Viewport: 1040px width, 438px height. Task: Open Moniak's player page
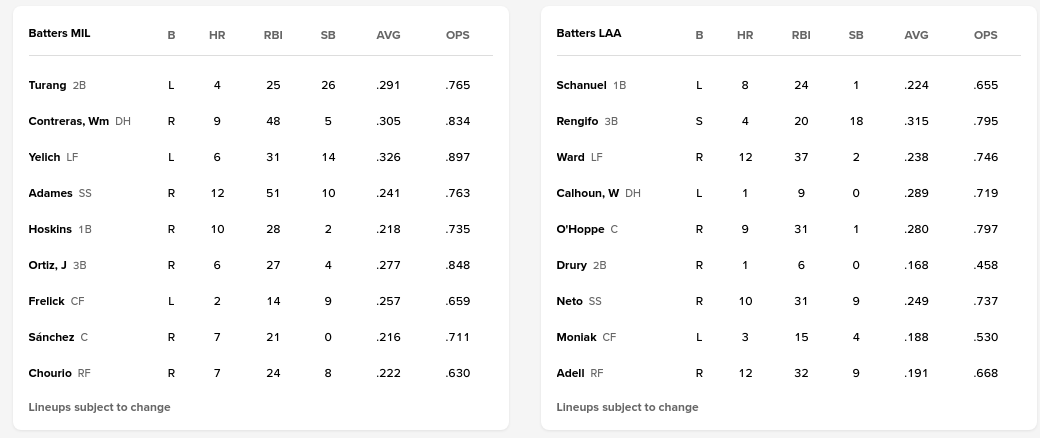click(576, 337)
